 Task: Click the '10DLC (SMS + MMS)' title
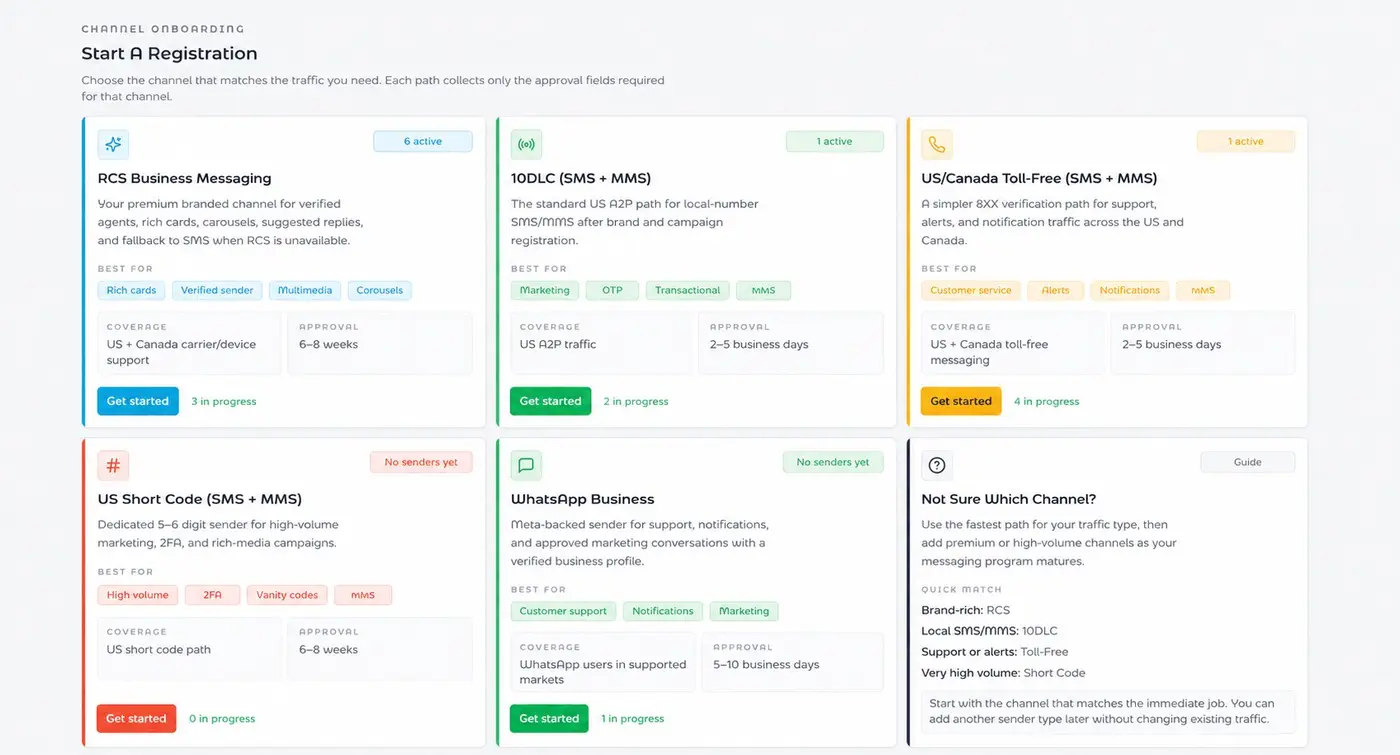581,178
